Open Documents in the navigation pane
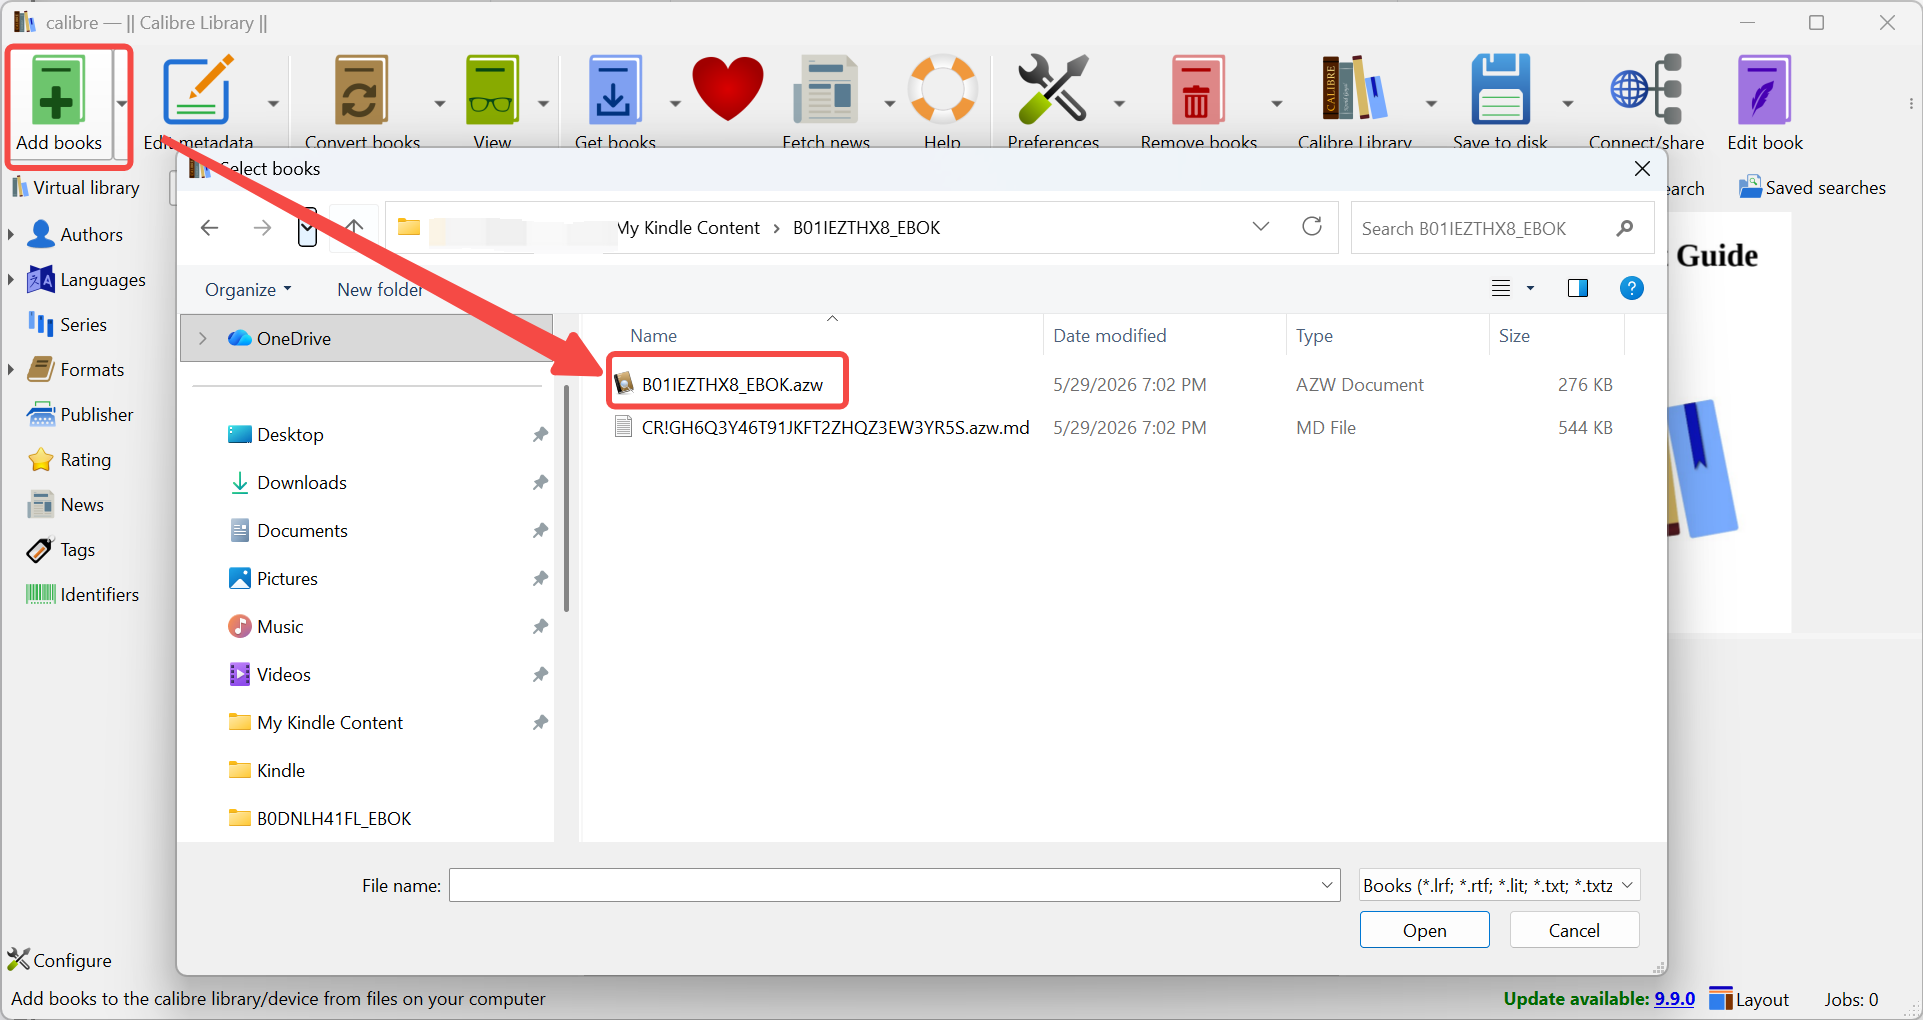This screenshot has height=1020, width=1923. (302, 530)
